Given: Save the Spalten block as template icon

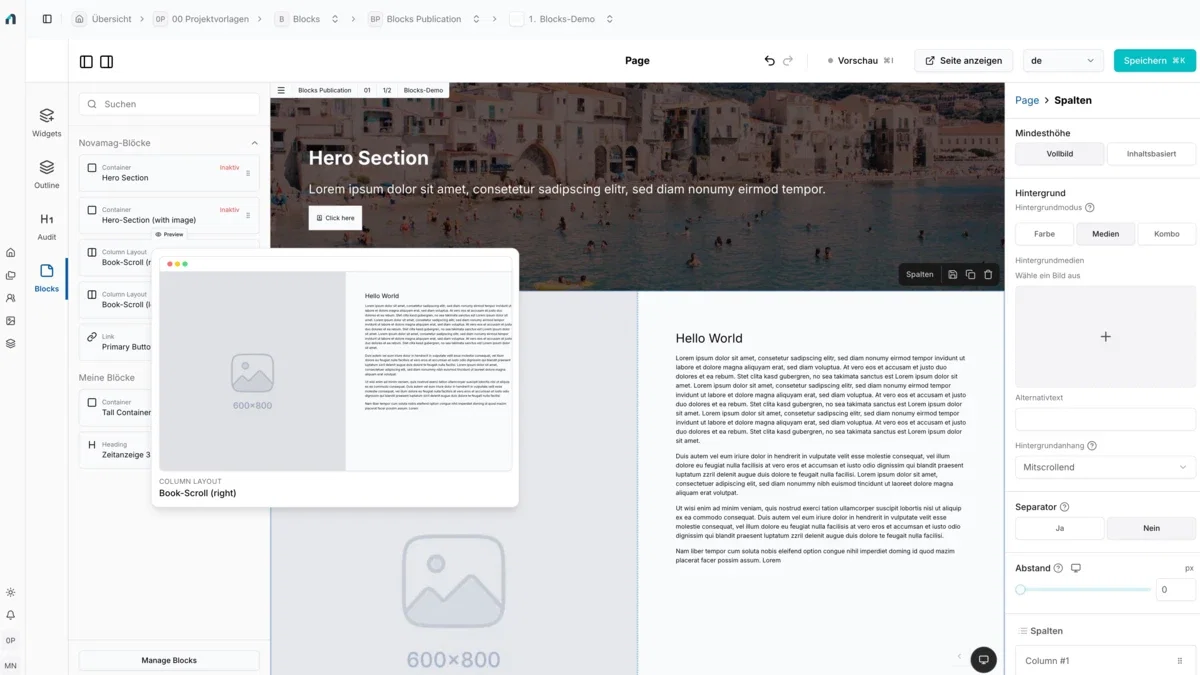Looking at the screenshot, I should pos(952,274).
